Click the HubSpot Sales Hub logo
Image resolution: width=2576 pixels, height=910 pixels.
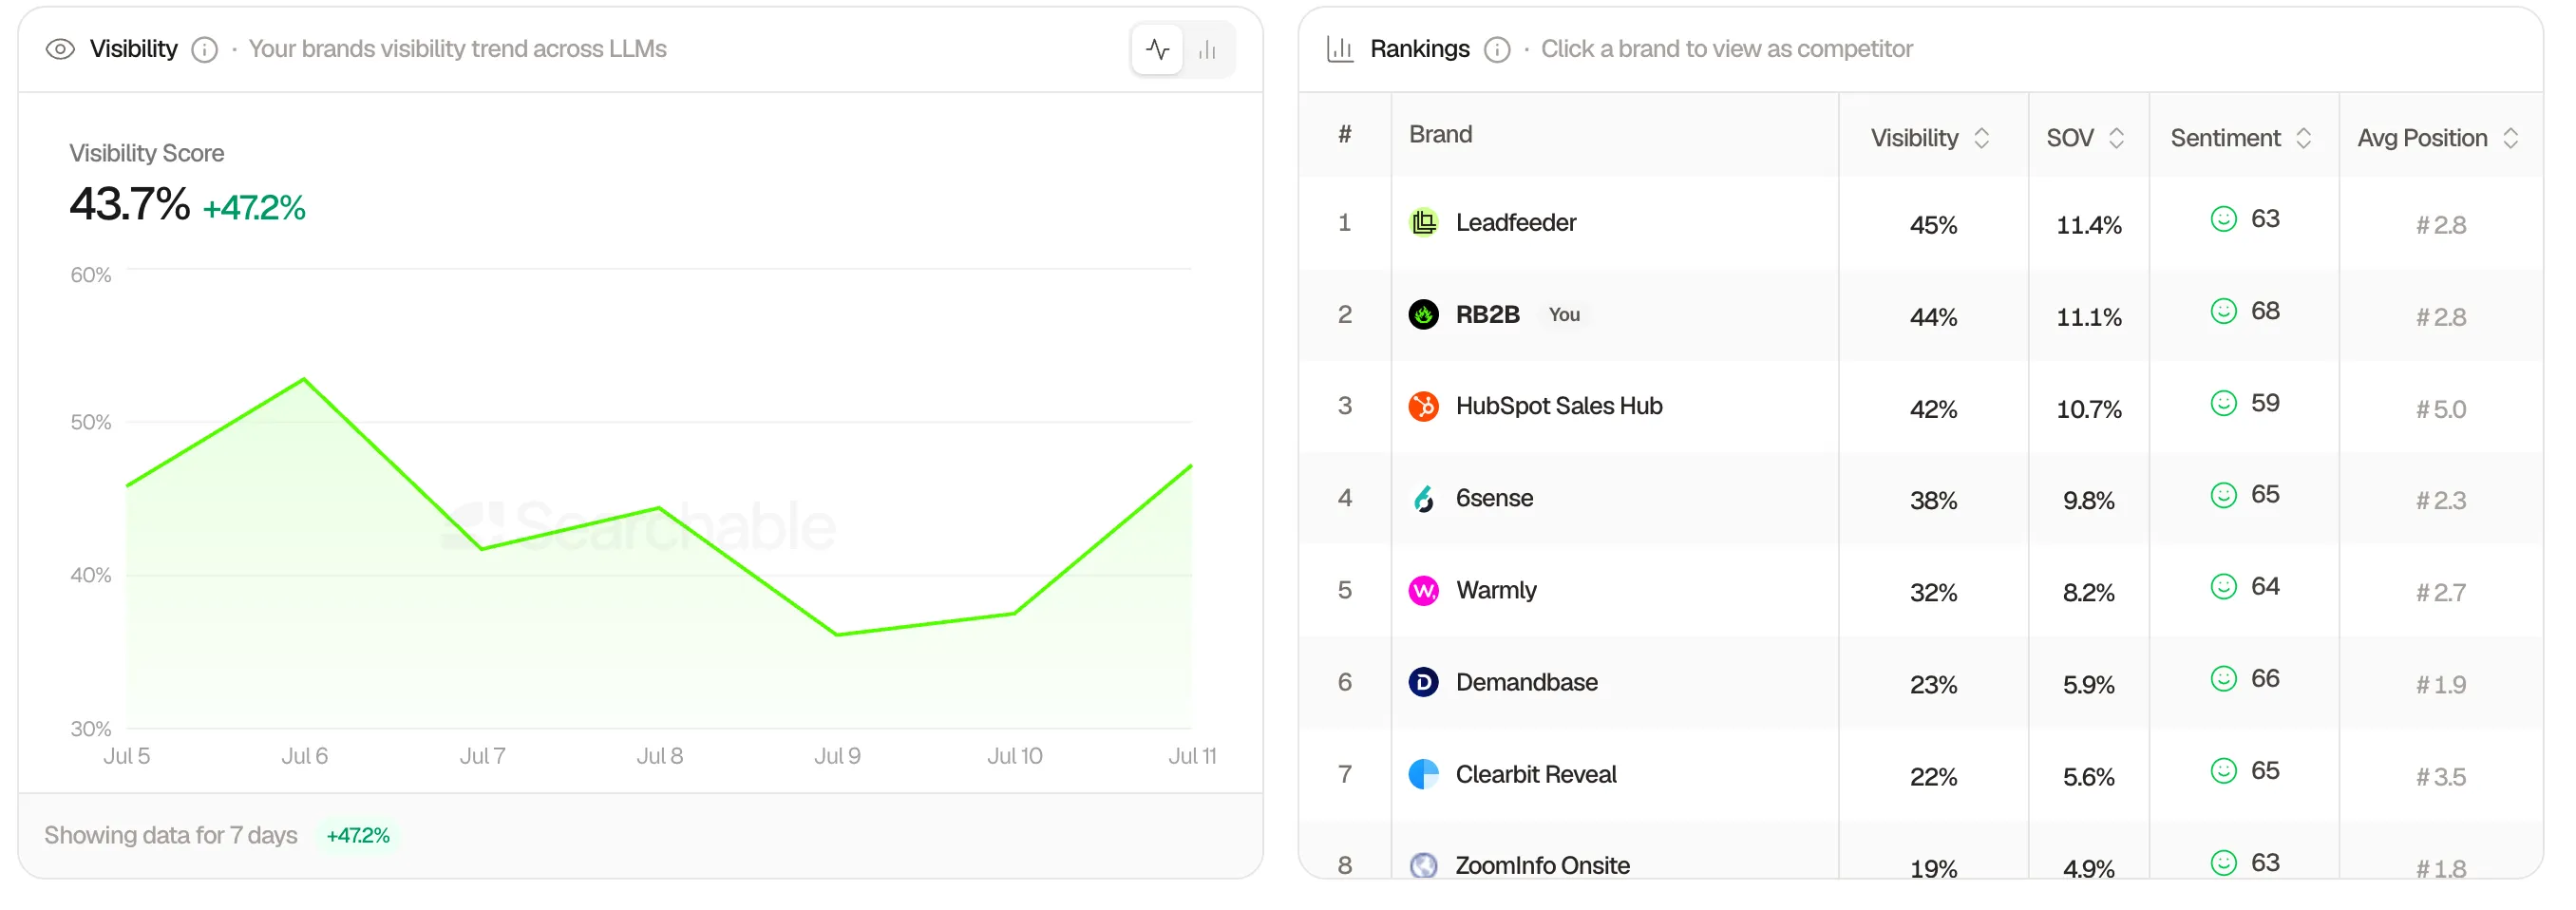point(1423,406)
